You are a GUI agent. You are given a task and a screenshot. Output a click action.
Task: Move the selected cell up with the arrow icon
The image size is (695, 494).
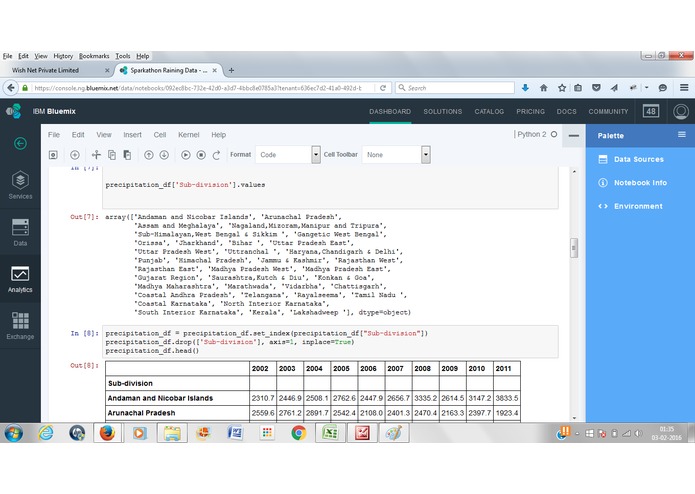[x=149, y=155]
